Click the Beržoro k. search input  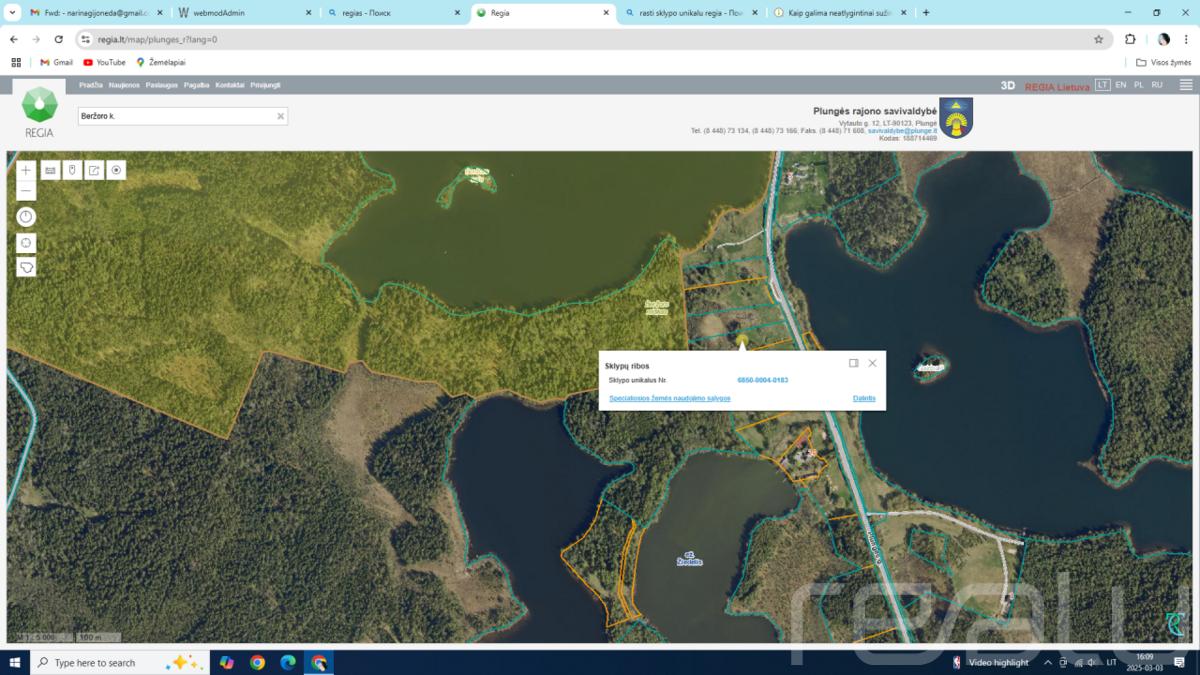point(175,116)
